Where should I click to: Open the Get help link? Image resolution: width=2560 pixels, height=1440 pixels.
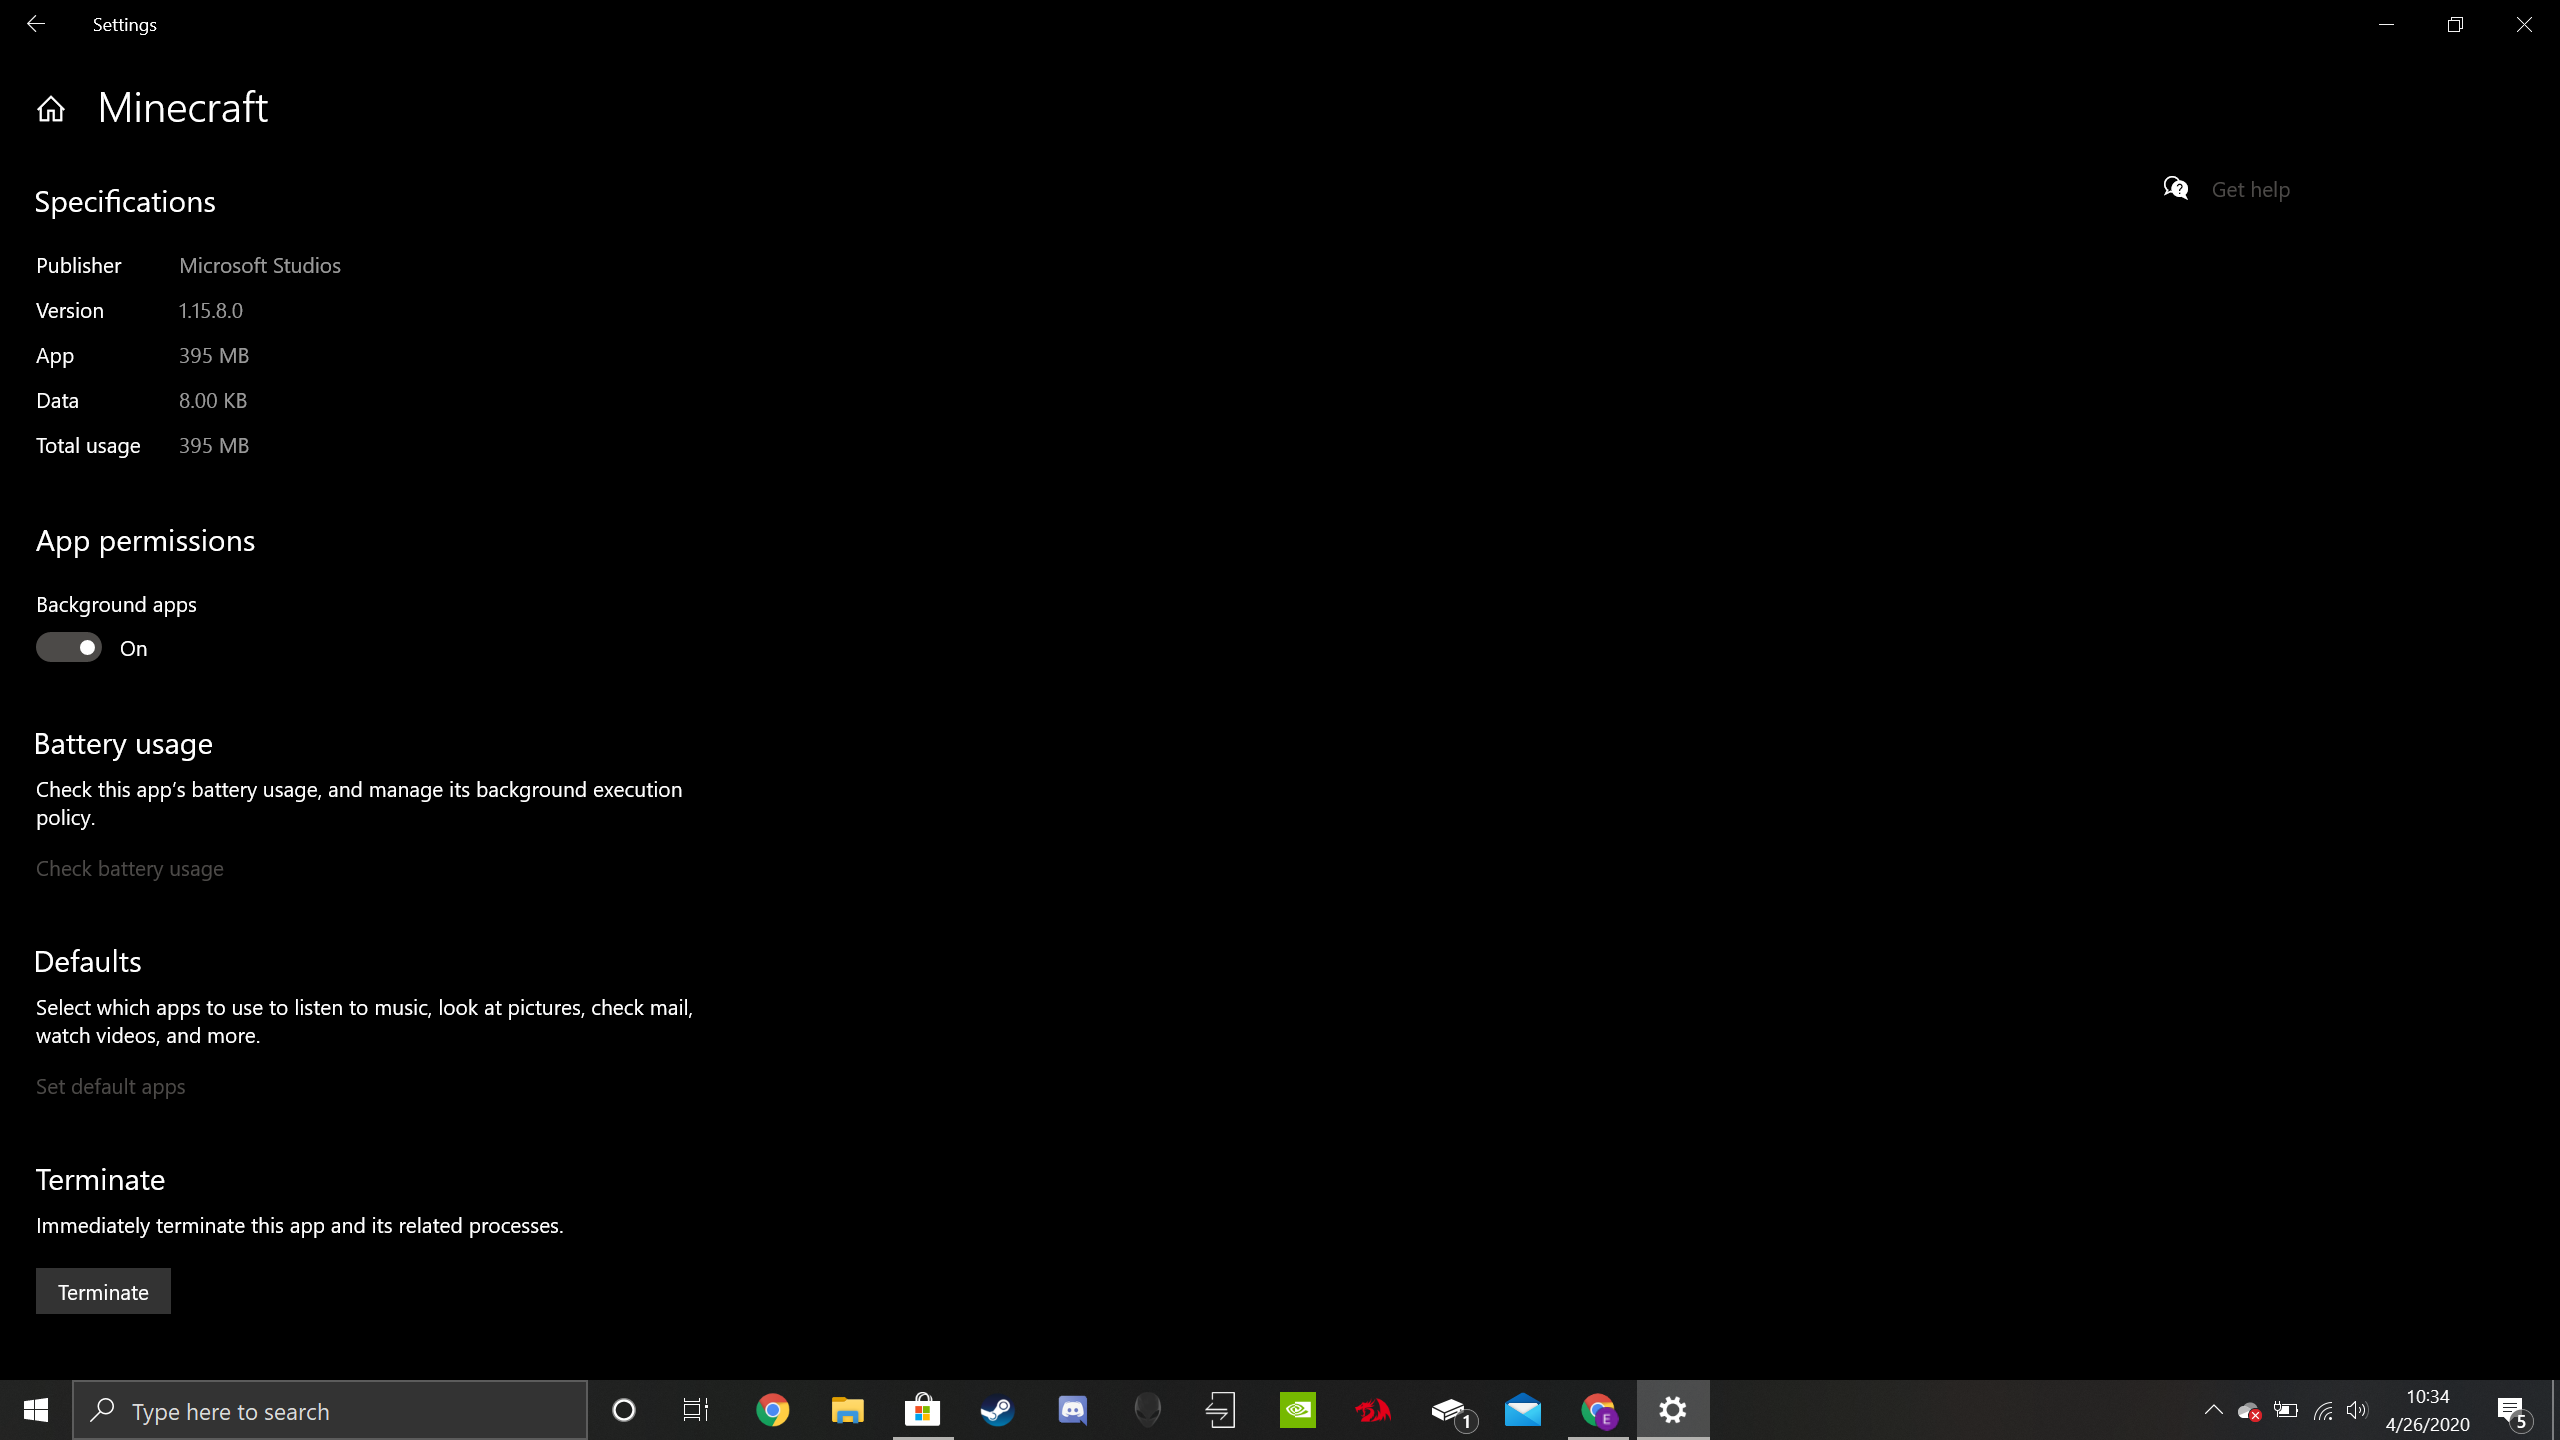click(x=2250, y=190)
